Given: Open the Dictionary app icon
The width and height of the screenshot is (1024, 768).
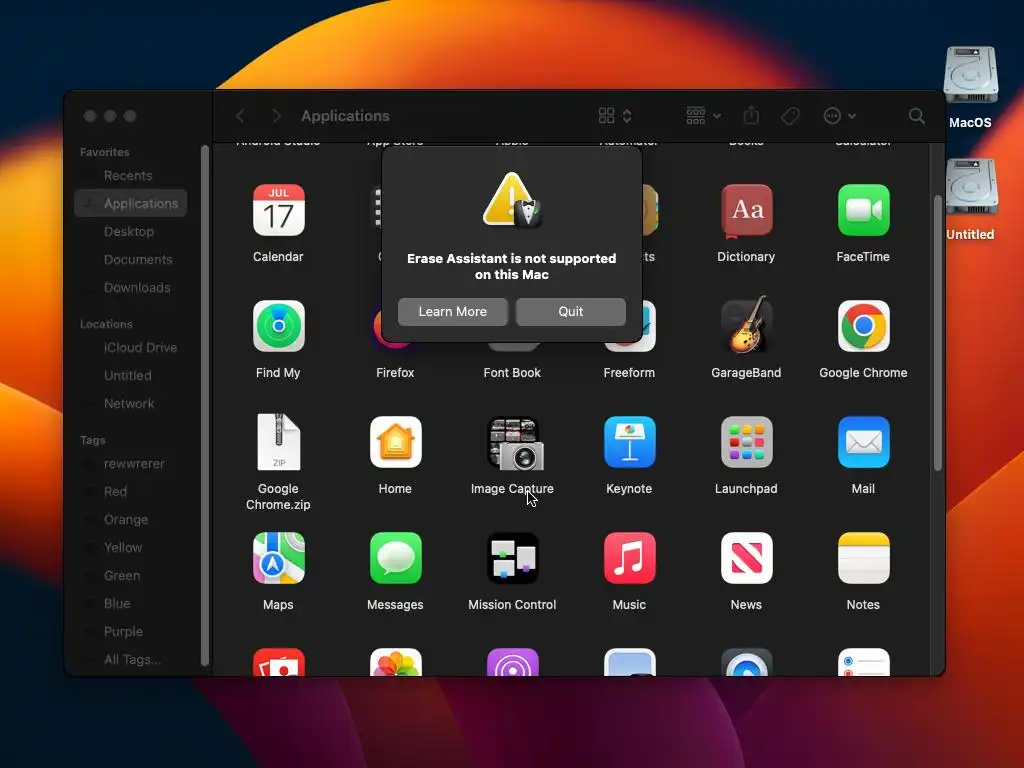Looking at the screenshot, I should pos(746,210).
